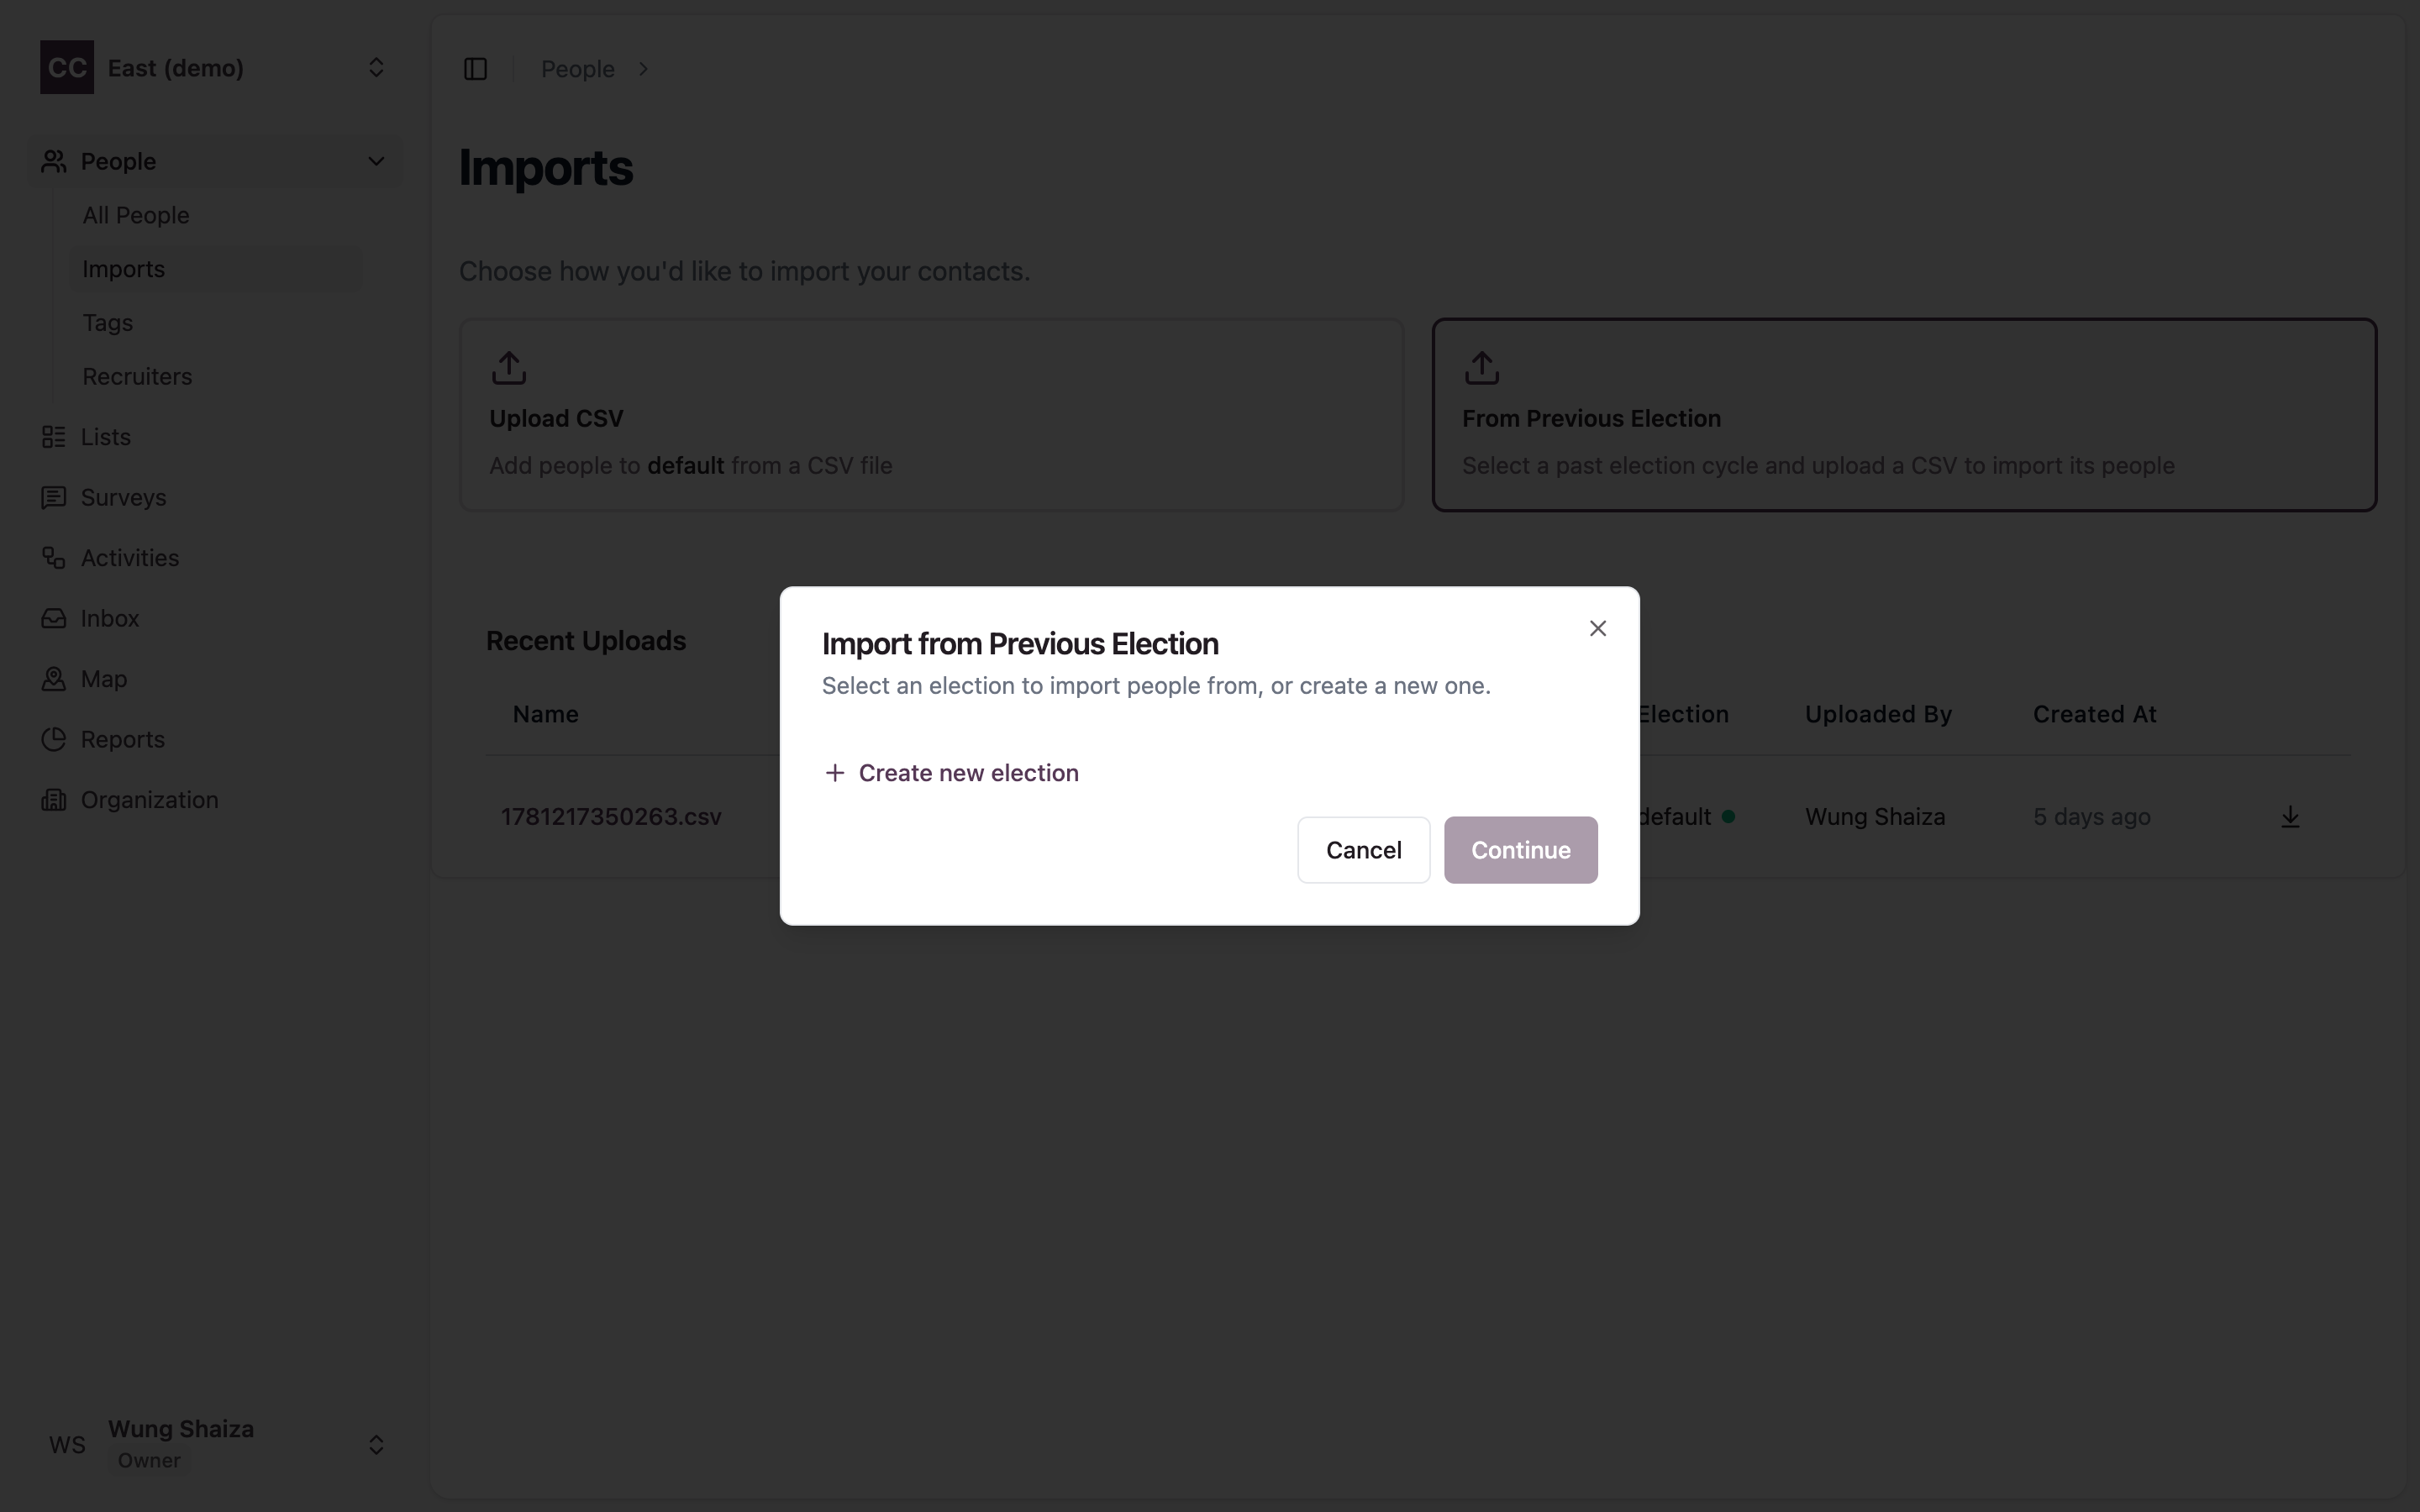Open Tags page
This screenshot has height=1512, width=2420.
pyautogui.click(x=107, y=323)
